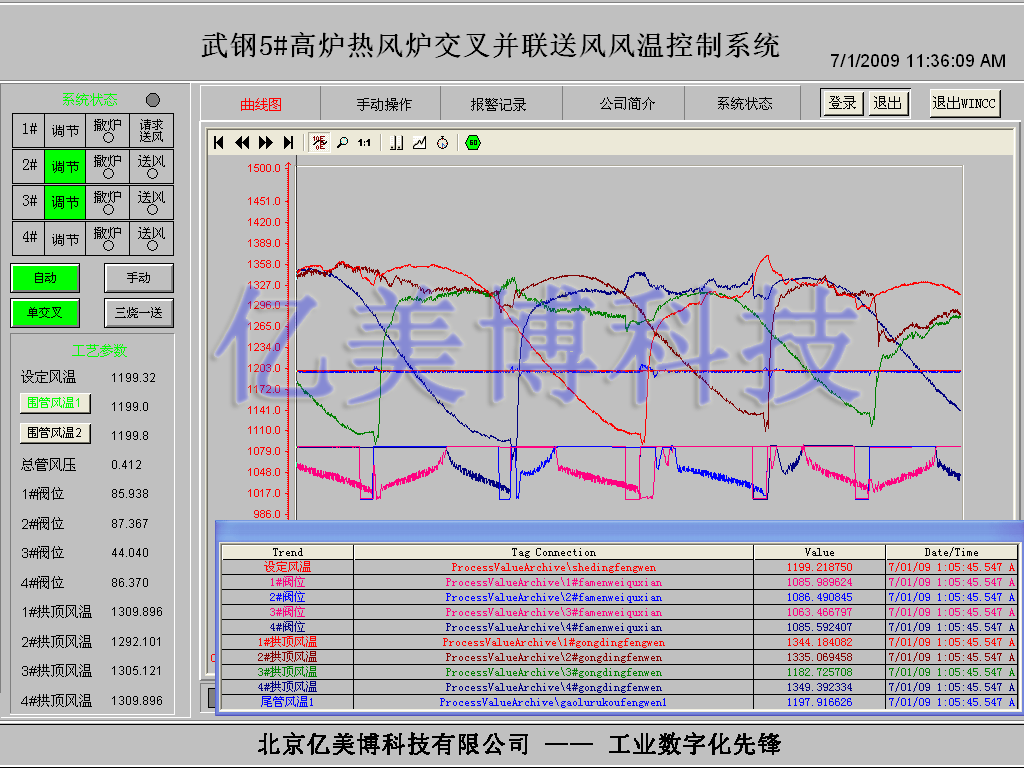The image size is (1024, 768).
Task: Click the magnifier zoom icon
Action: (342, 143)
